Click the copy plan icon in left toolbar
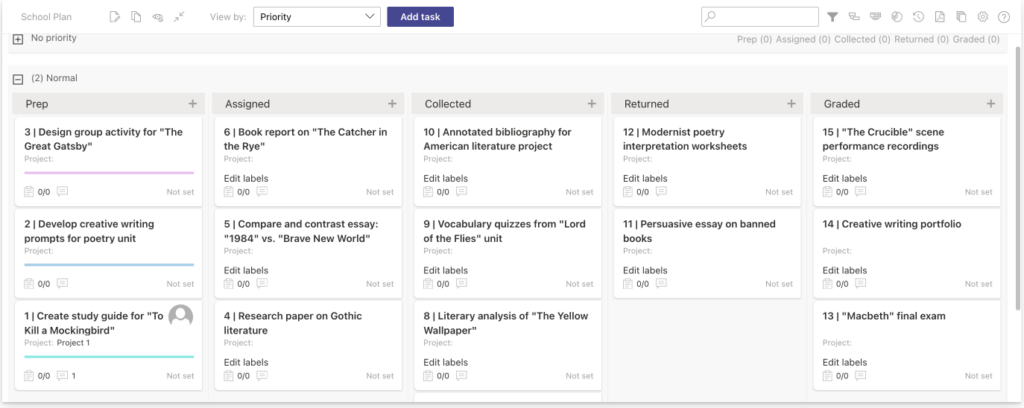The height and width of the screenshot is (408, 1024). coord(136,17)
